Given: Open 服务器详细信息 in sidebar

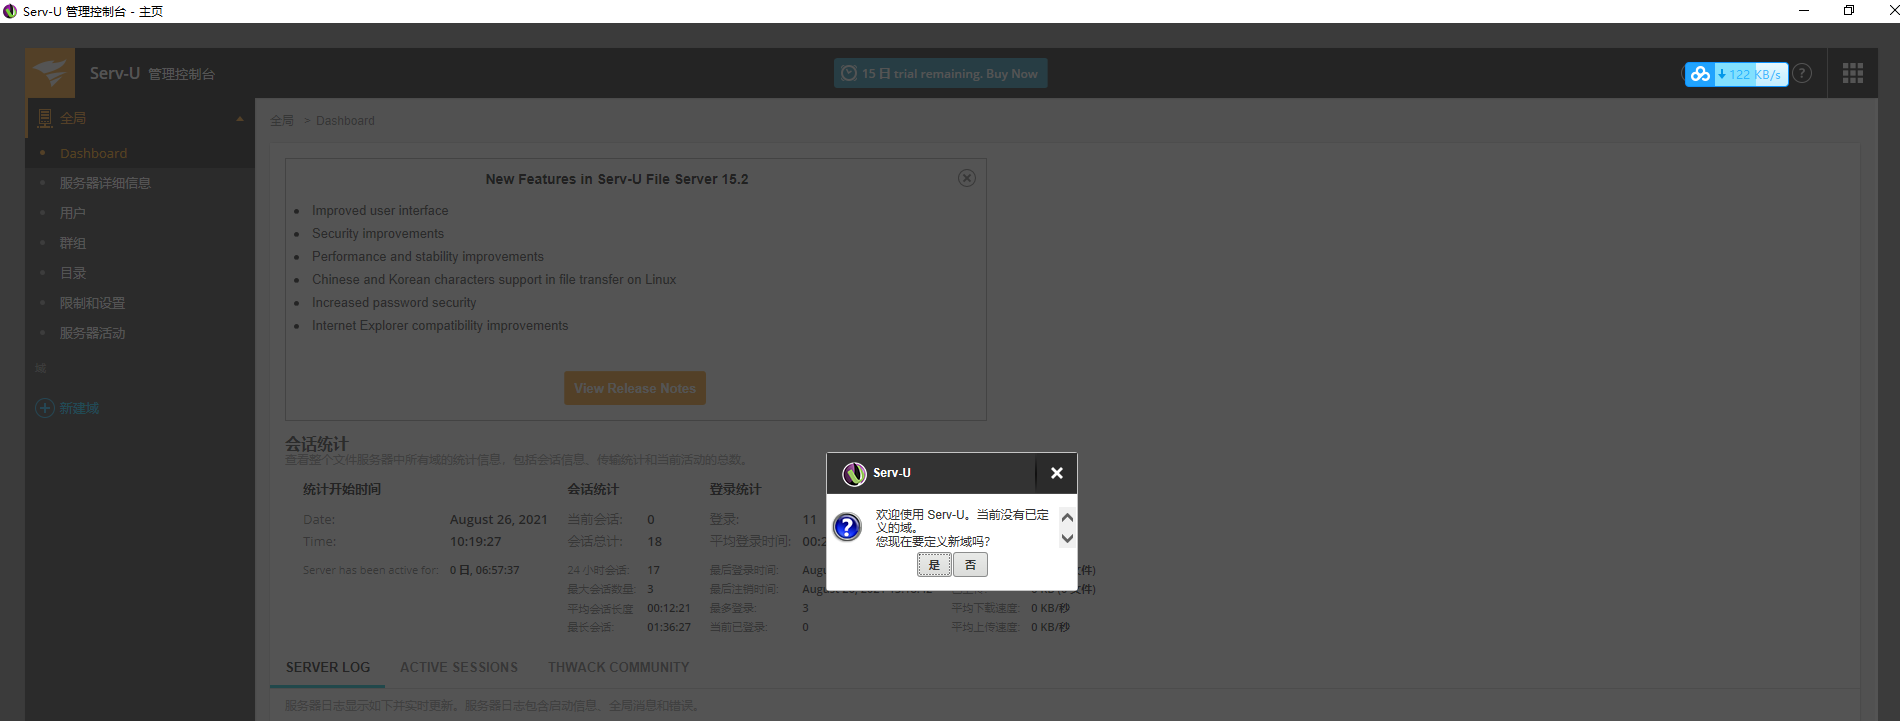Looking at the screenshot, I should pyautogui.click(x=105, y=183).
